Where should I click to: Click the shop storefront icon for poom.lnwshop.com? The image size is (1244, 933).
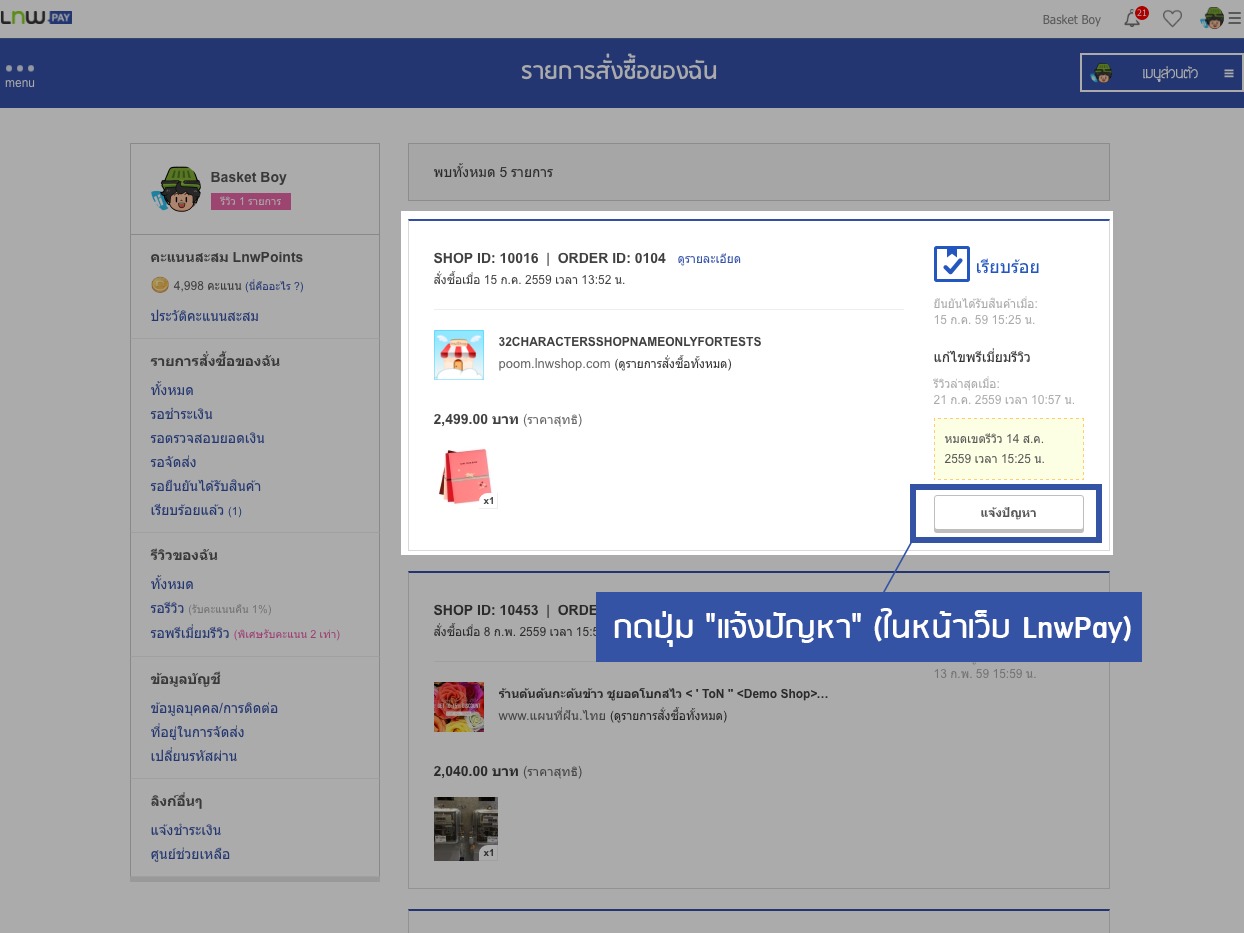(459, 354)
